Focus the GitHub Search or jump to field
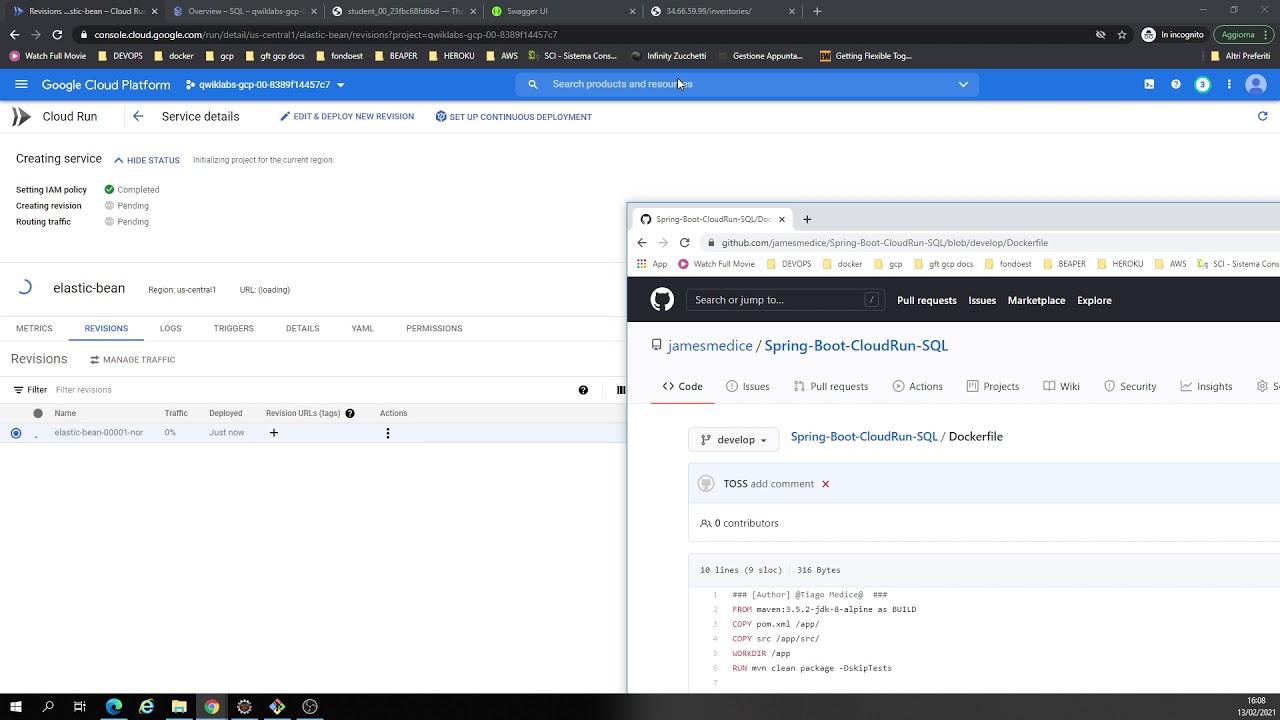The height and width of the screenshot is (720, 1280). [x=785, y=300]
